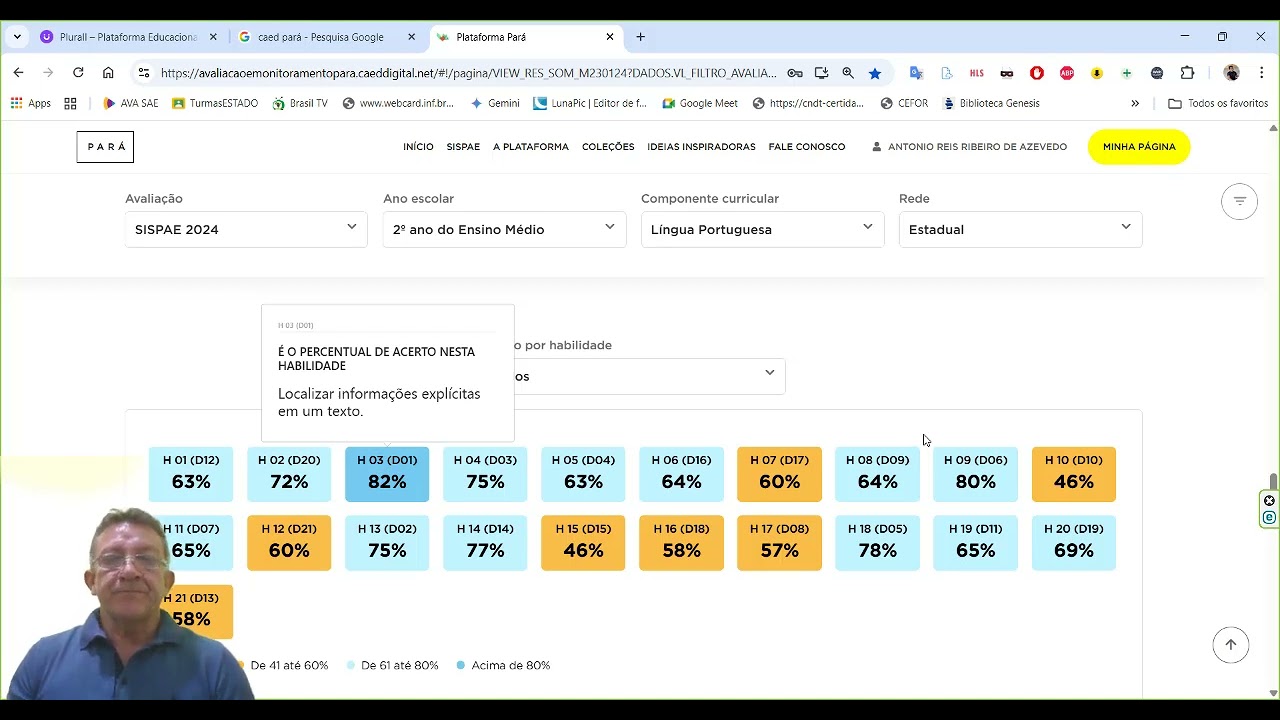This screenshot has height=720, width=1280.
Task: Click the browser back arrow
Action: (18, 73)
